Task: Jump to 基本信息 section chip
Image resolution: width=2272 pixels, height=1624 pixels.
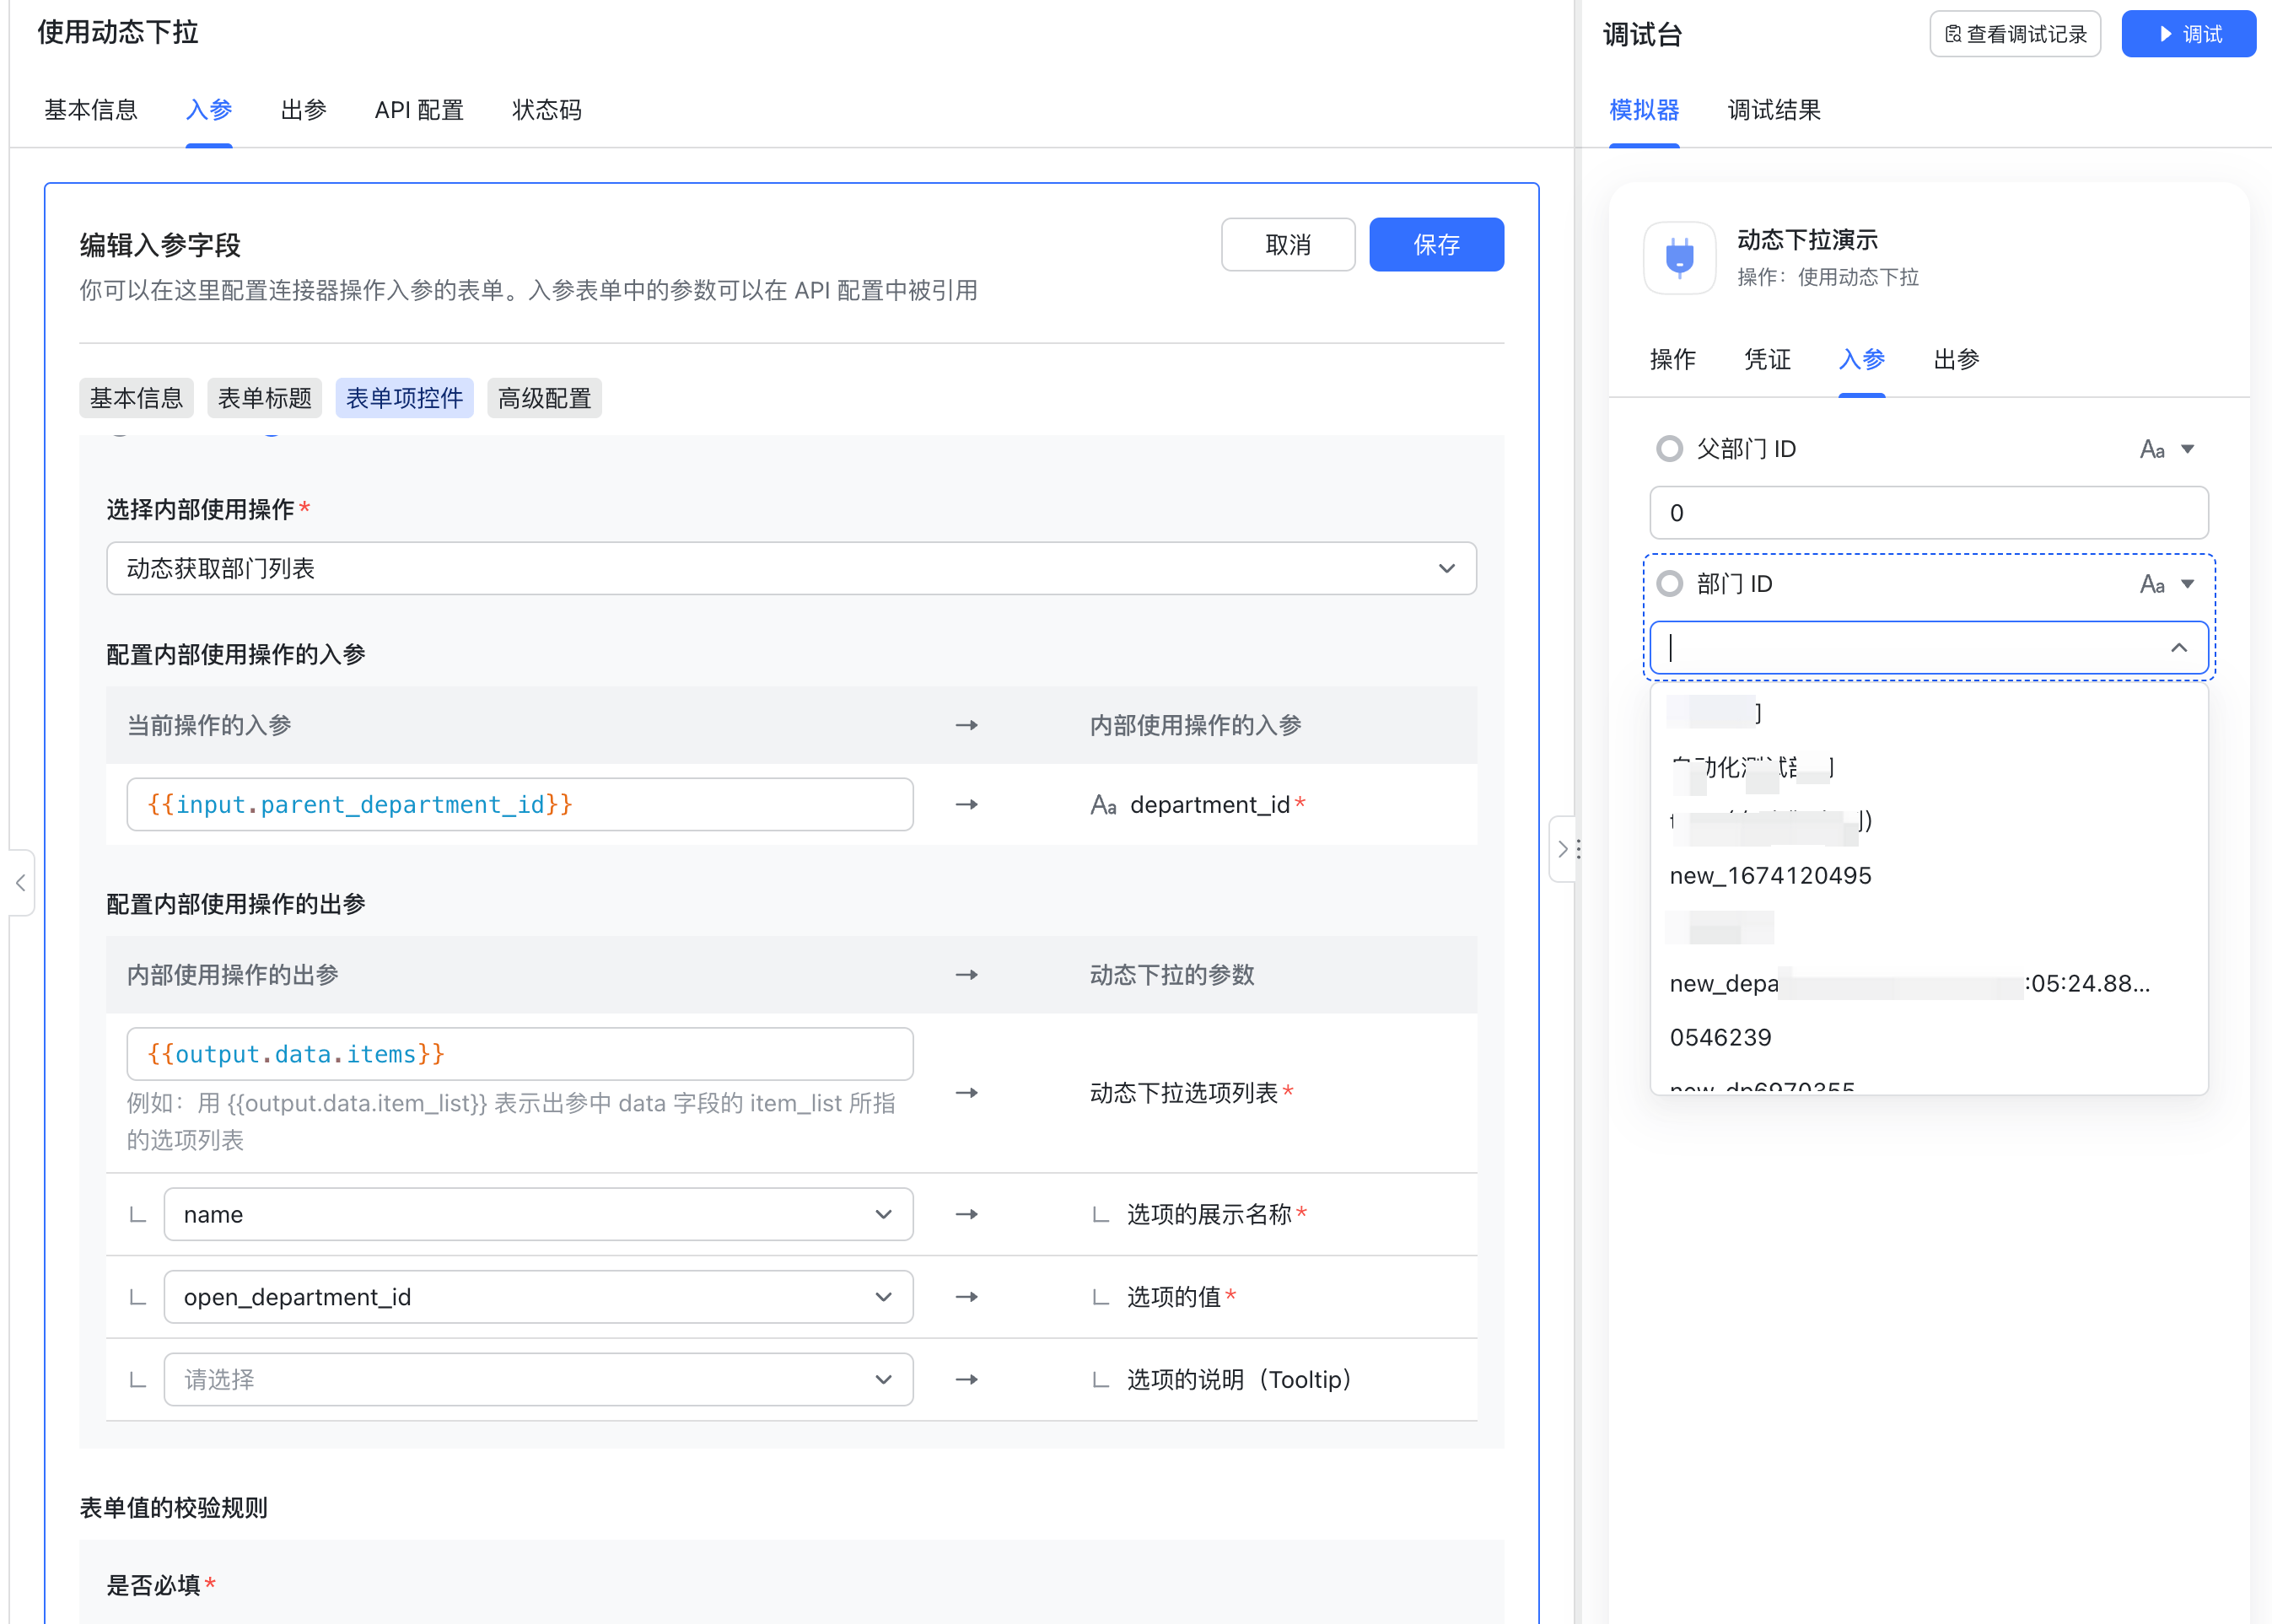Action: [137, 399]
